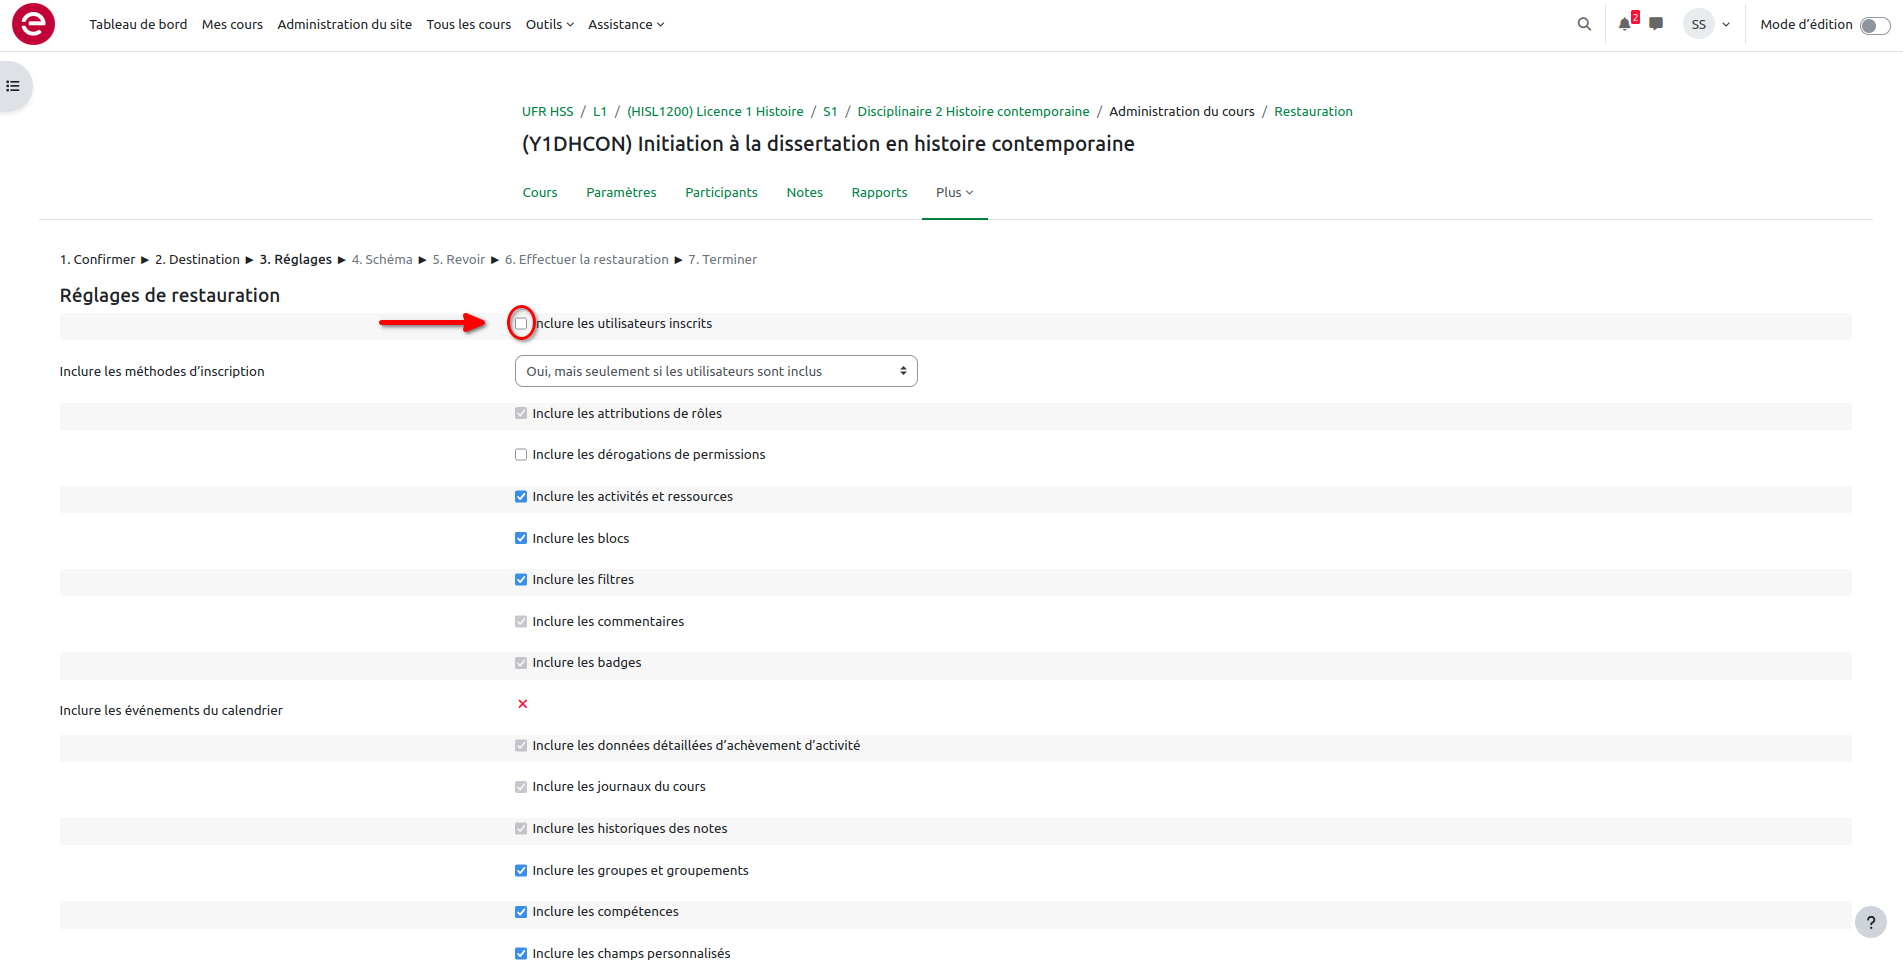Open the messaging chat bubble icon
Screen dimensions: 1903x966
click(1656, 24)
